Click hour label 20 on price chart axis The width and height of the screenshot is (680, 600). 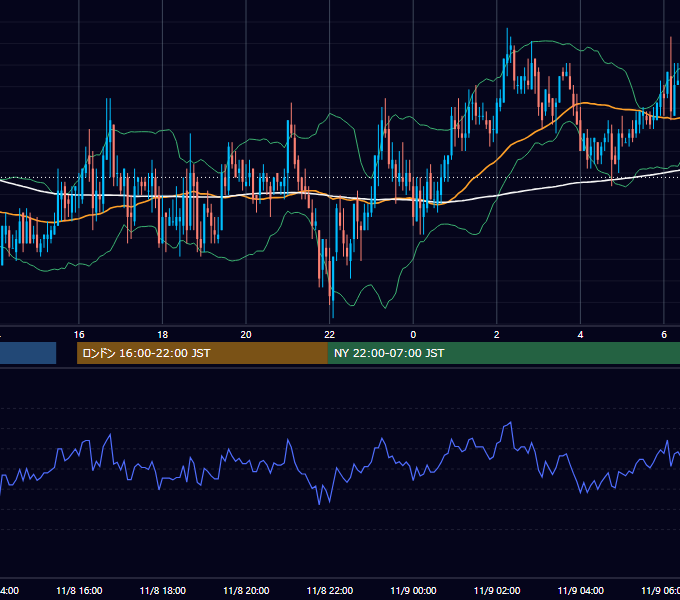click(x=246, y=334)
